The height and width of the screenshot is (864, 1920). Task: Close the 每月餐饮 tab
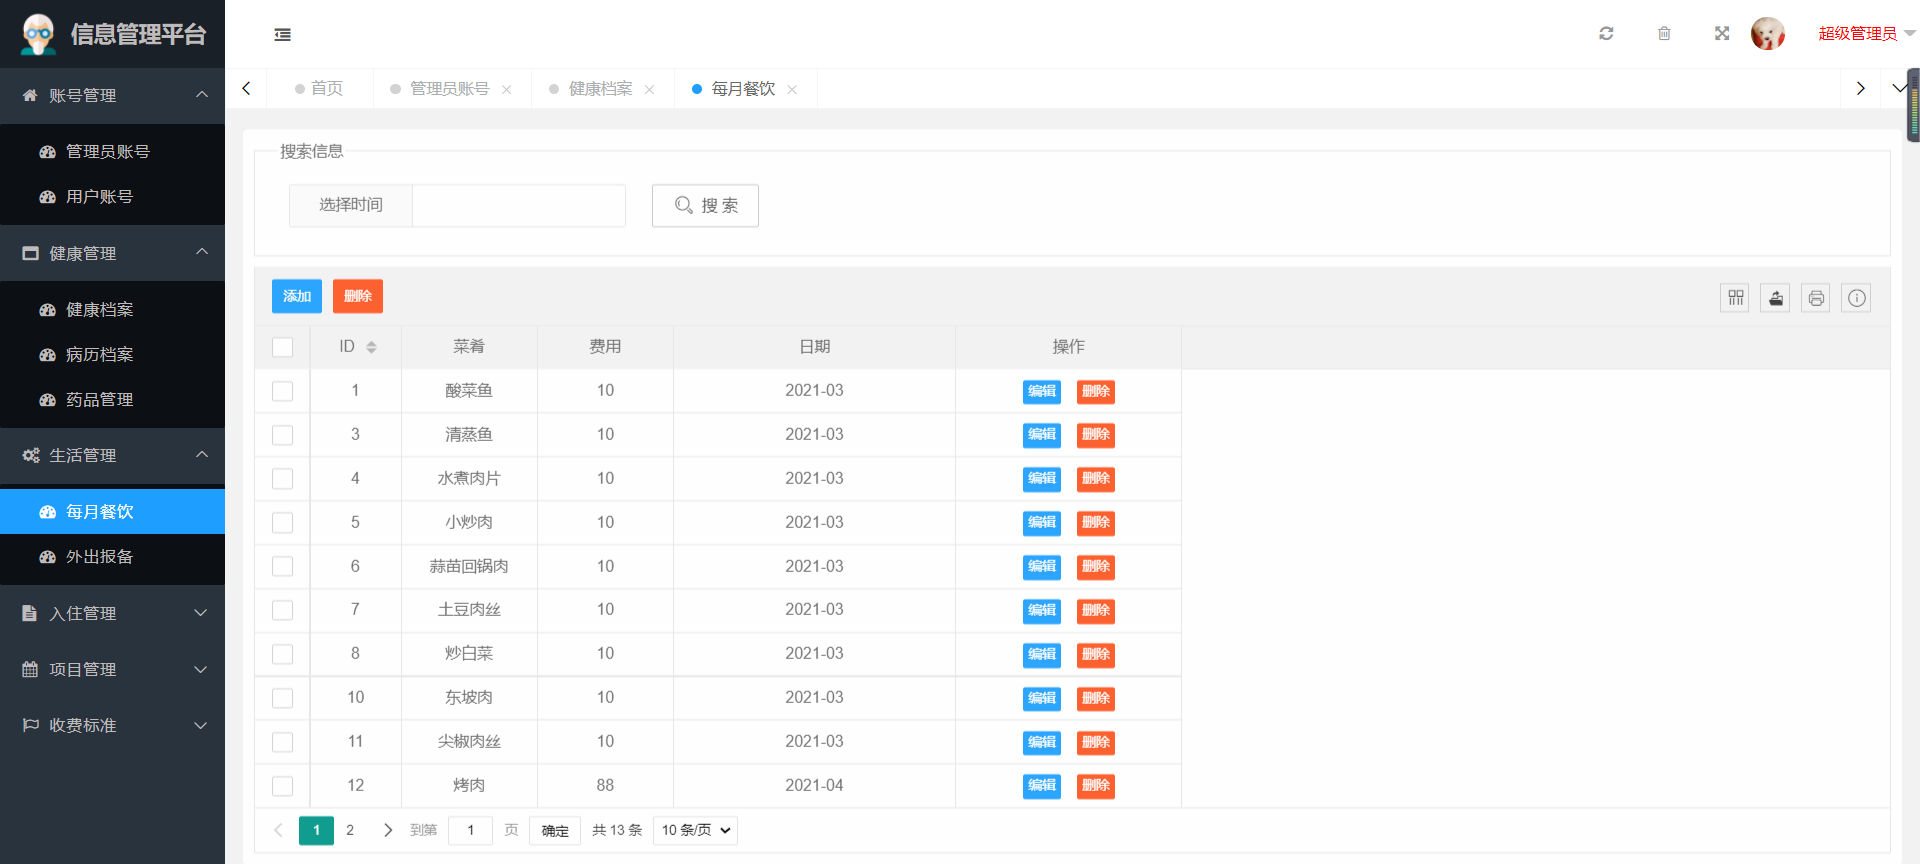pyautogui.click(x=792, y=90)
